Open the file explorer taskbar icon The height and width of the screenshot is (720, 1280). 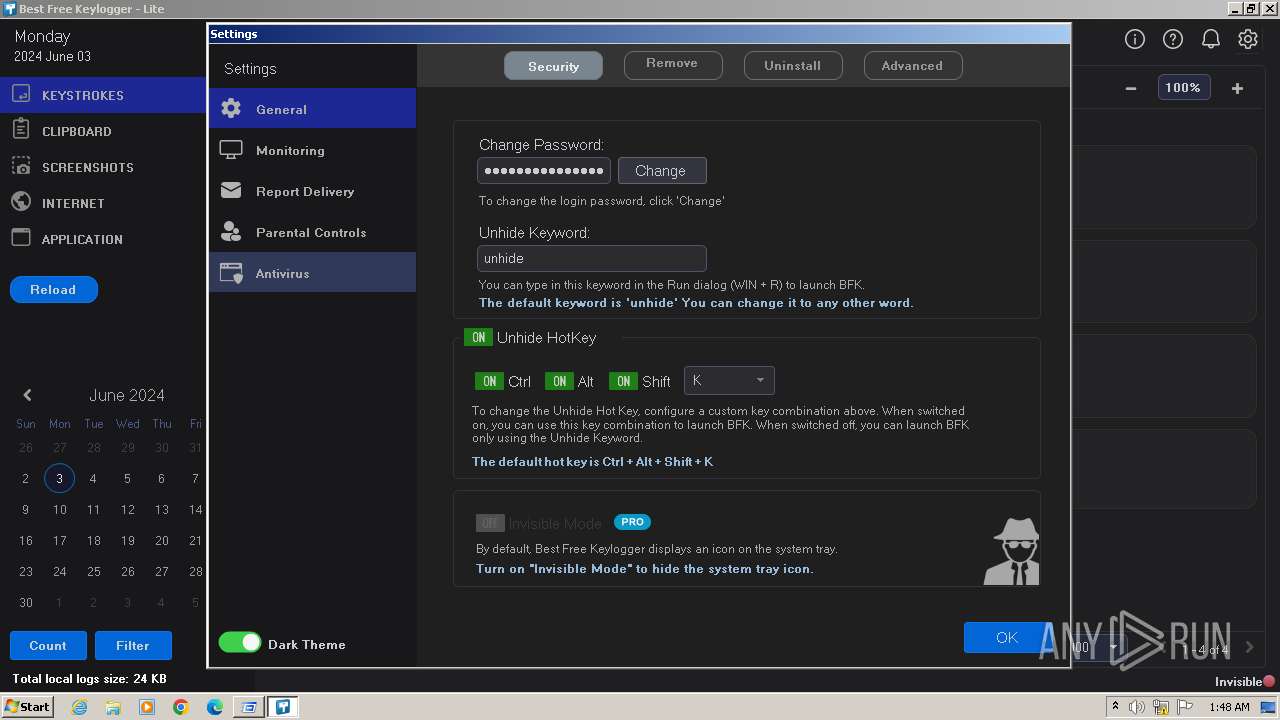coord(113,707)
